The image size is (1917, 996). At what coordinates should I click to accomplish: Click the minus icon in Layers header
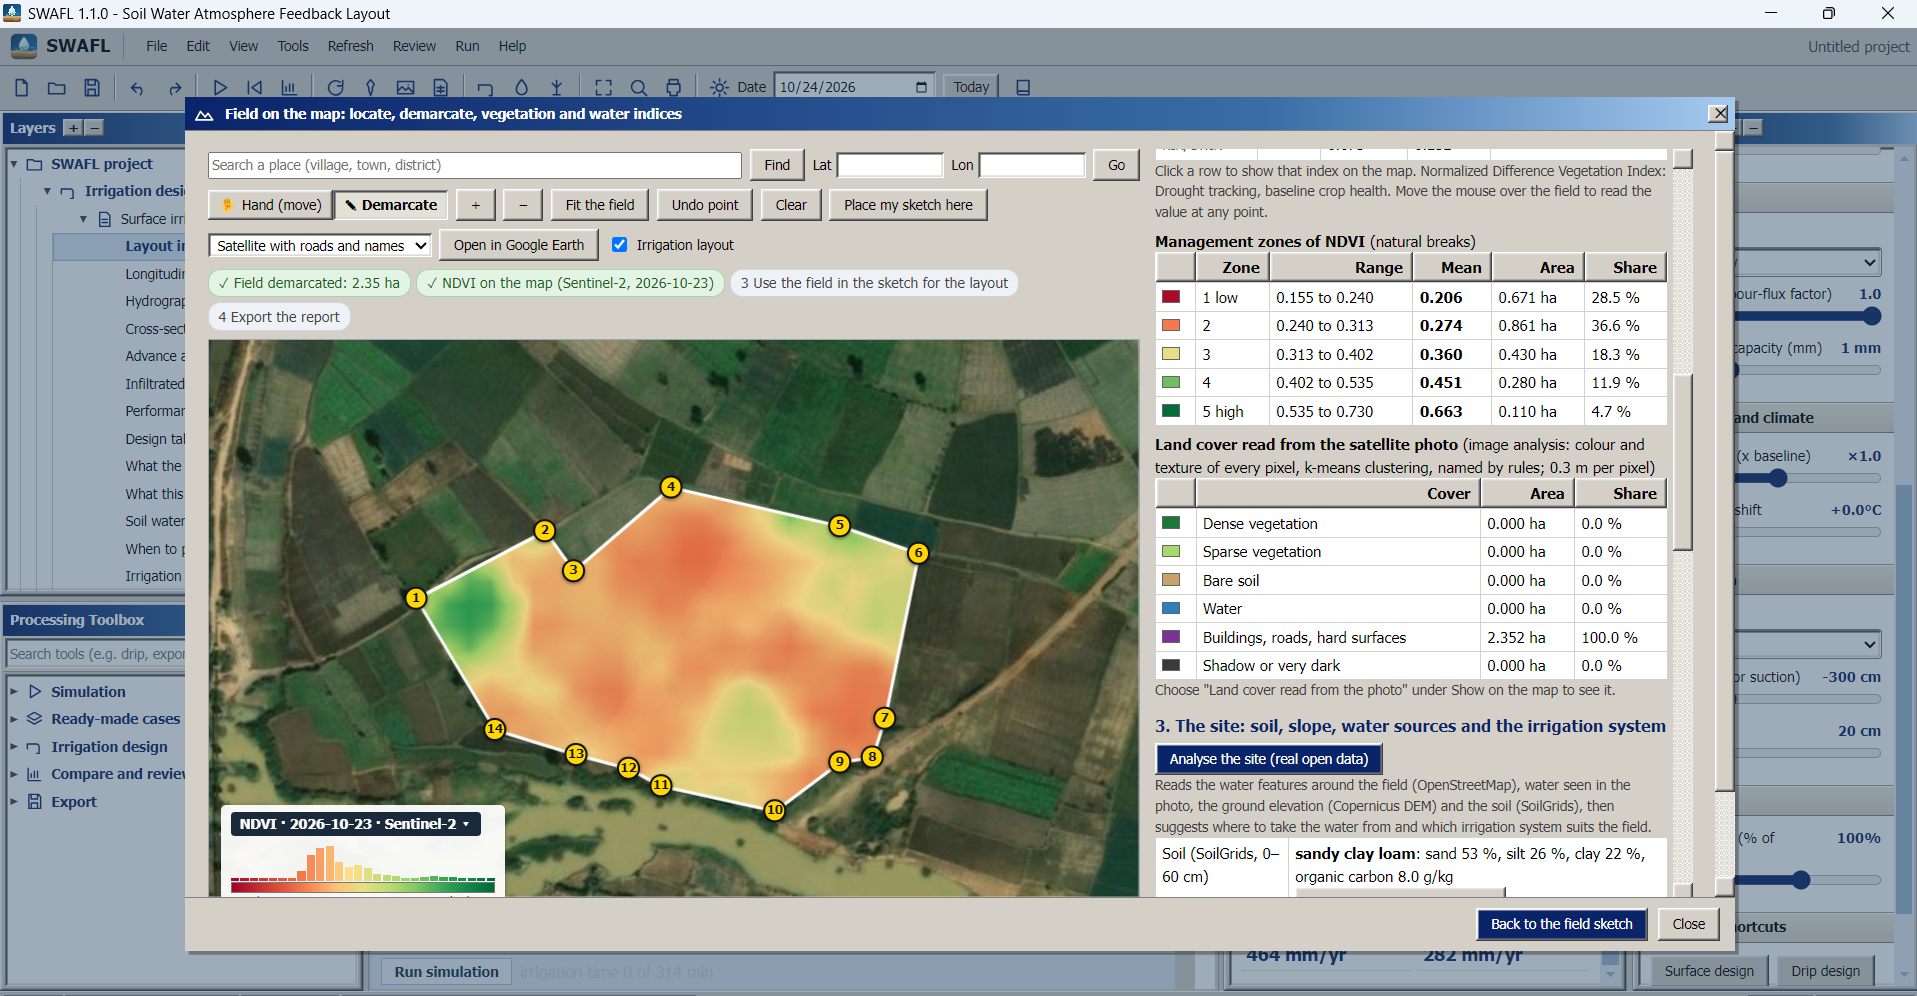tap(94, 128)
